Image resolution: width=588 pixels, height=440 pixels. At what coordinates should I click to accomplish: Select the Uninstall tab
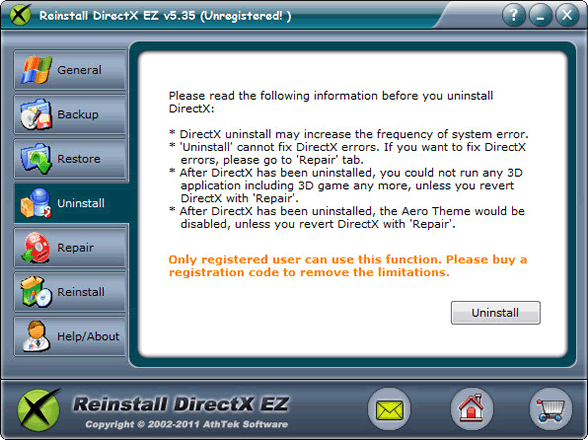[71, 203]
